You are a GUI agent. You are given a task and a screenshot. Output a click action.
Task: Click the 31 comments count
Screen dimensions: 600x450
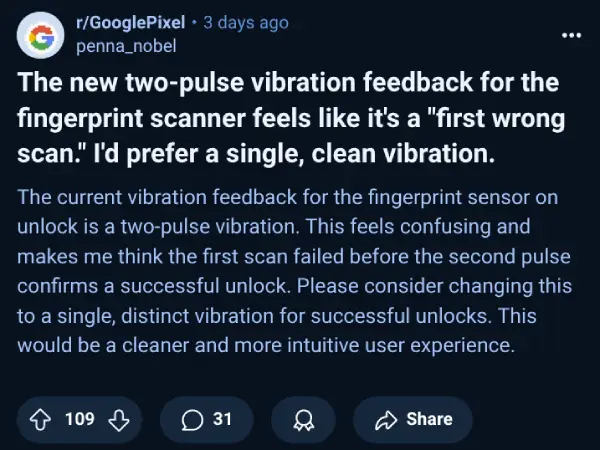coord(222,419)
